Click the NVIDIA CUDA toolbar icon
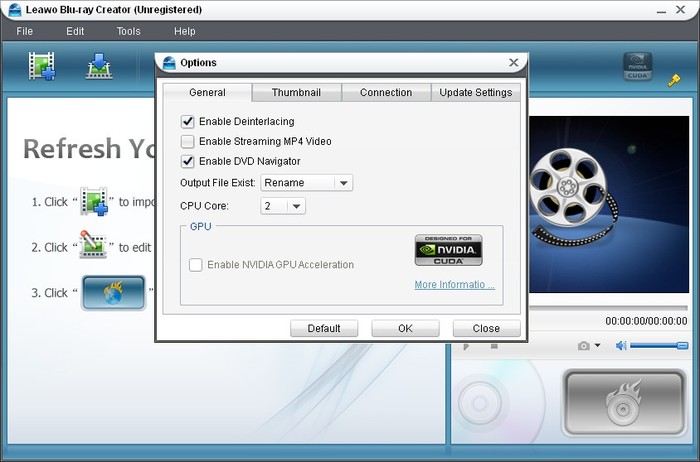700x462 pixels. [637, 67]
